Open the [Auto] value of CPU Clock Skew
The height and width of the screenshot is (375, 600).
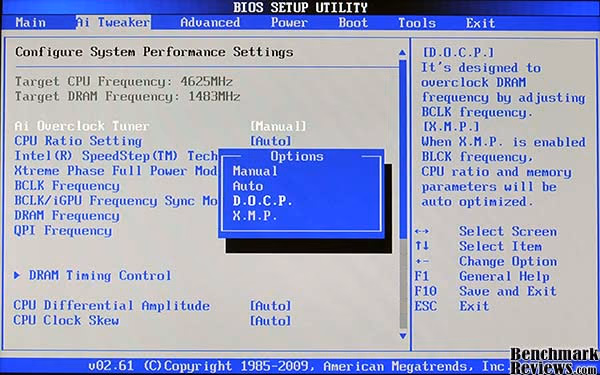coord(271,321)
